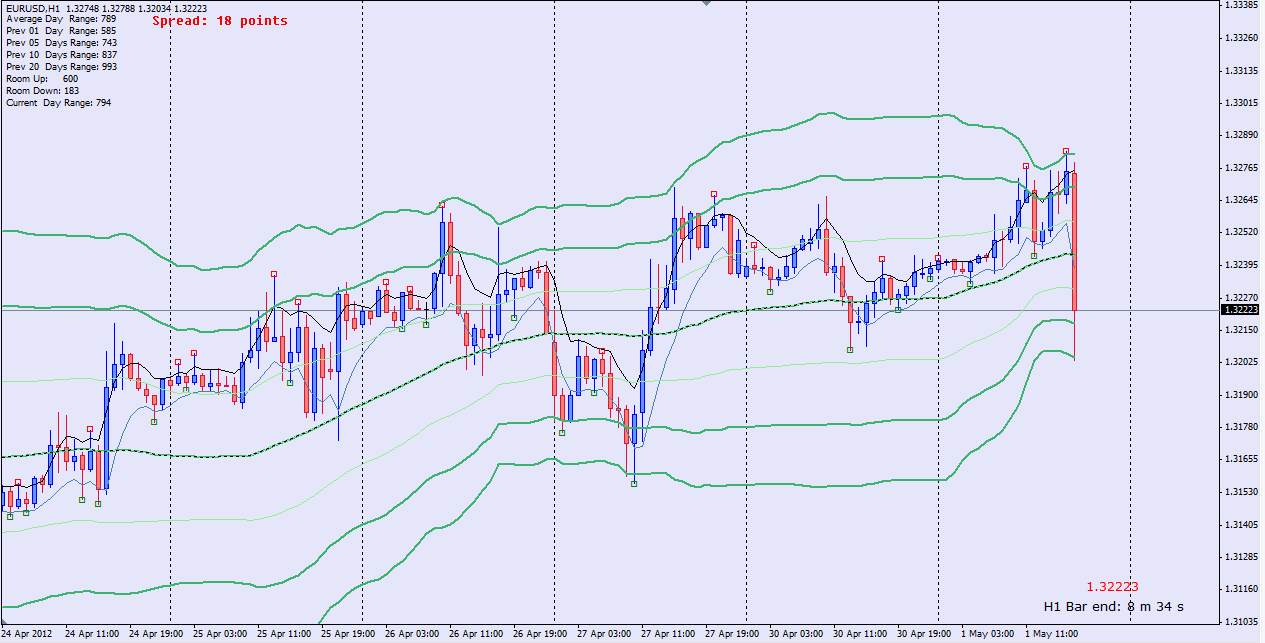Click the 1.32765 price axis label
The height and width of the screenshot is (643, 1265).
click(1241, 168)
